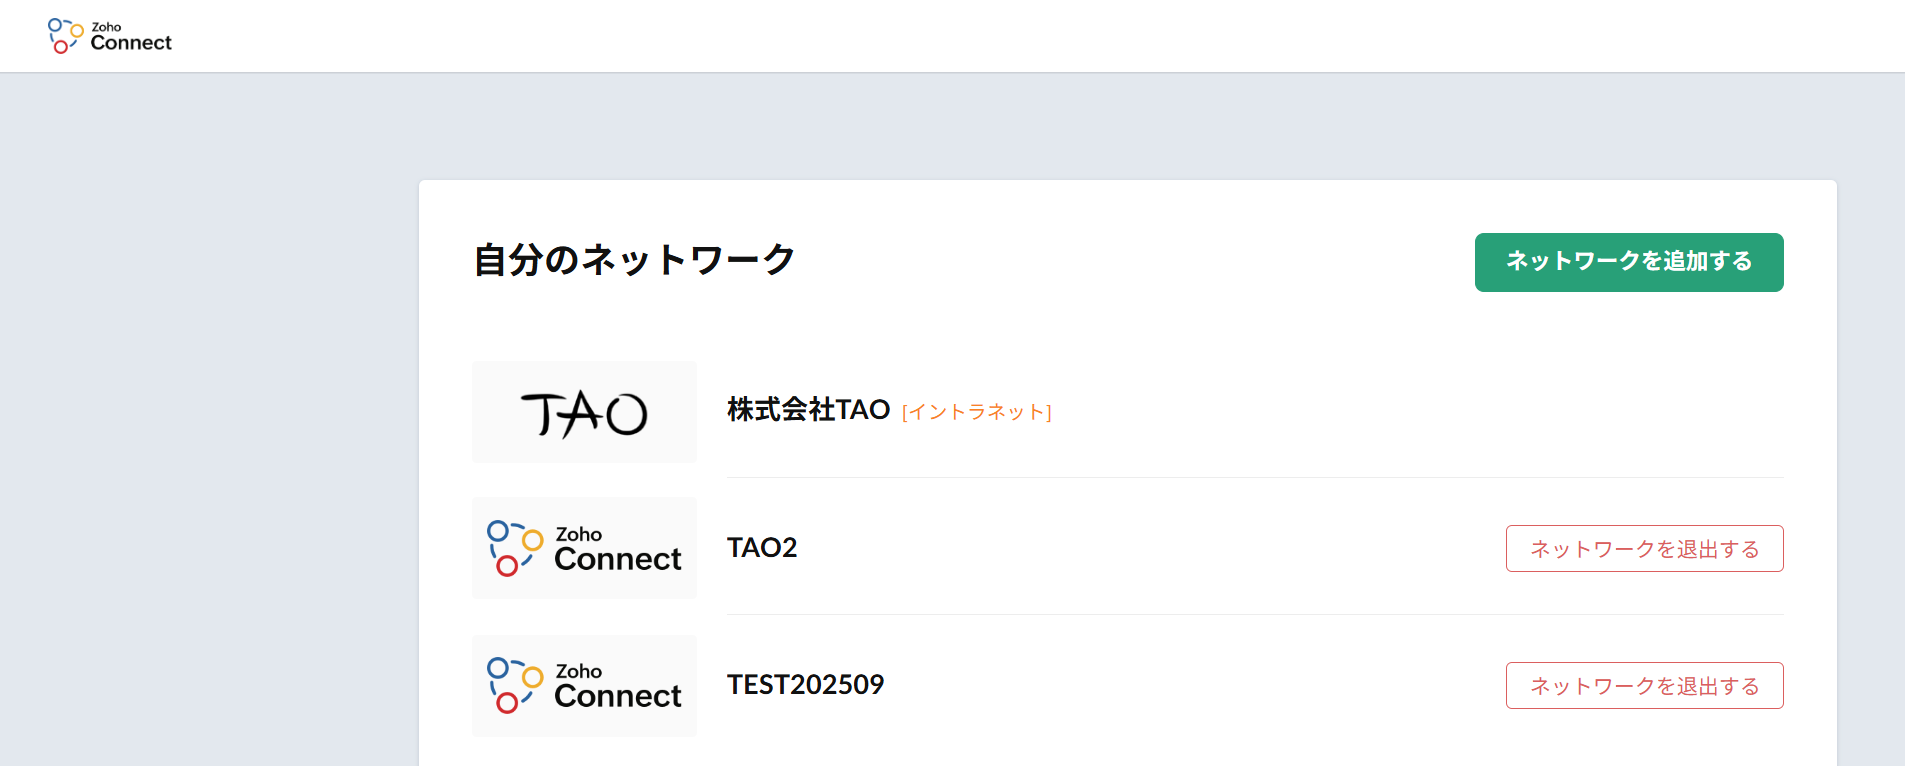The width and height of the screenshot is (1905, 766).
Task: Leave the TEST202509 network via ネットワークを退出する
Action: tap(1644, 686)
